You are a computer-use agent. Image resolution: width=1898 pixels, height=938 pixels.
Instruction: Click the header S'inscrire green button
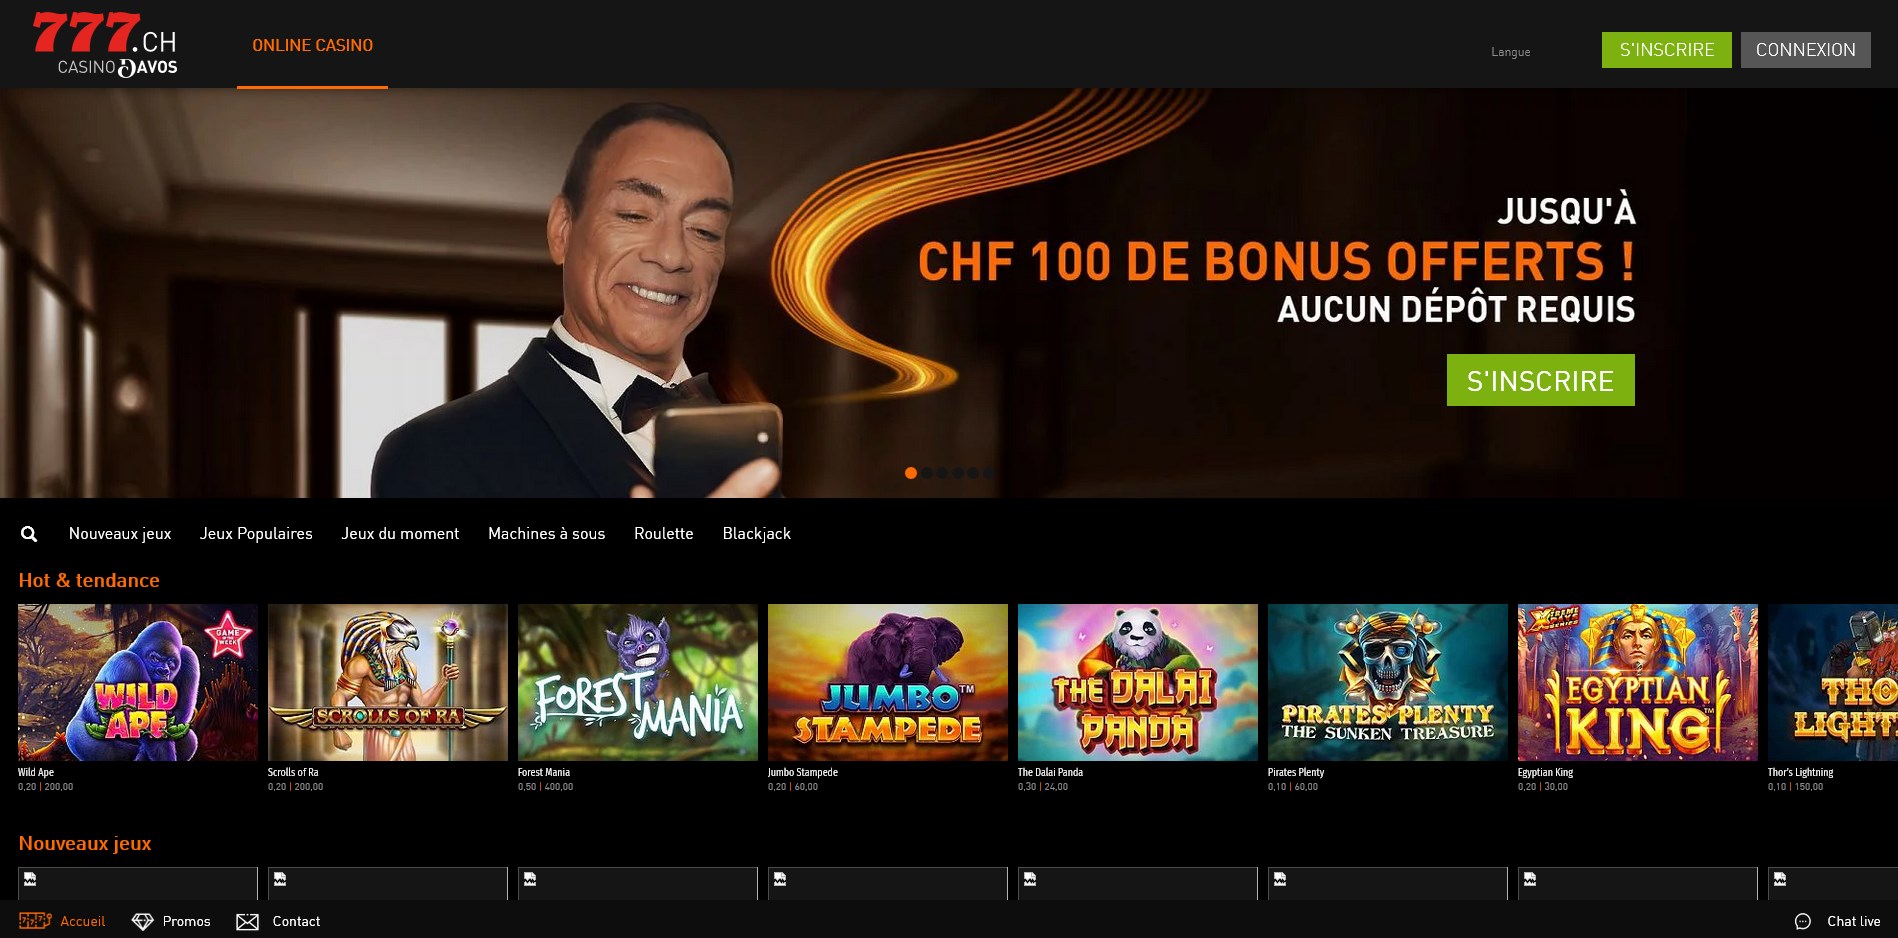pos(1666,50)
